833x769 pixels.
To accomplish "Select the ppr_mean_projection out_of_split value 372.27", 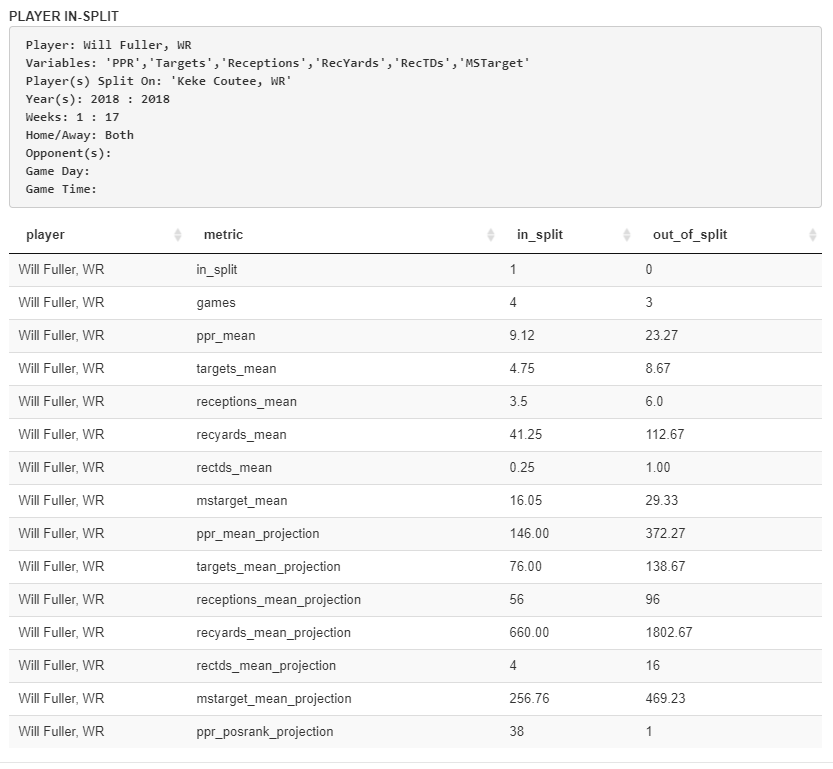I will tap(665, 534).
